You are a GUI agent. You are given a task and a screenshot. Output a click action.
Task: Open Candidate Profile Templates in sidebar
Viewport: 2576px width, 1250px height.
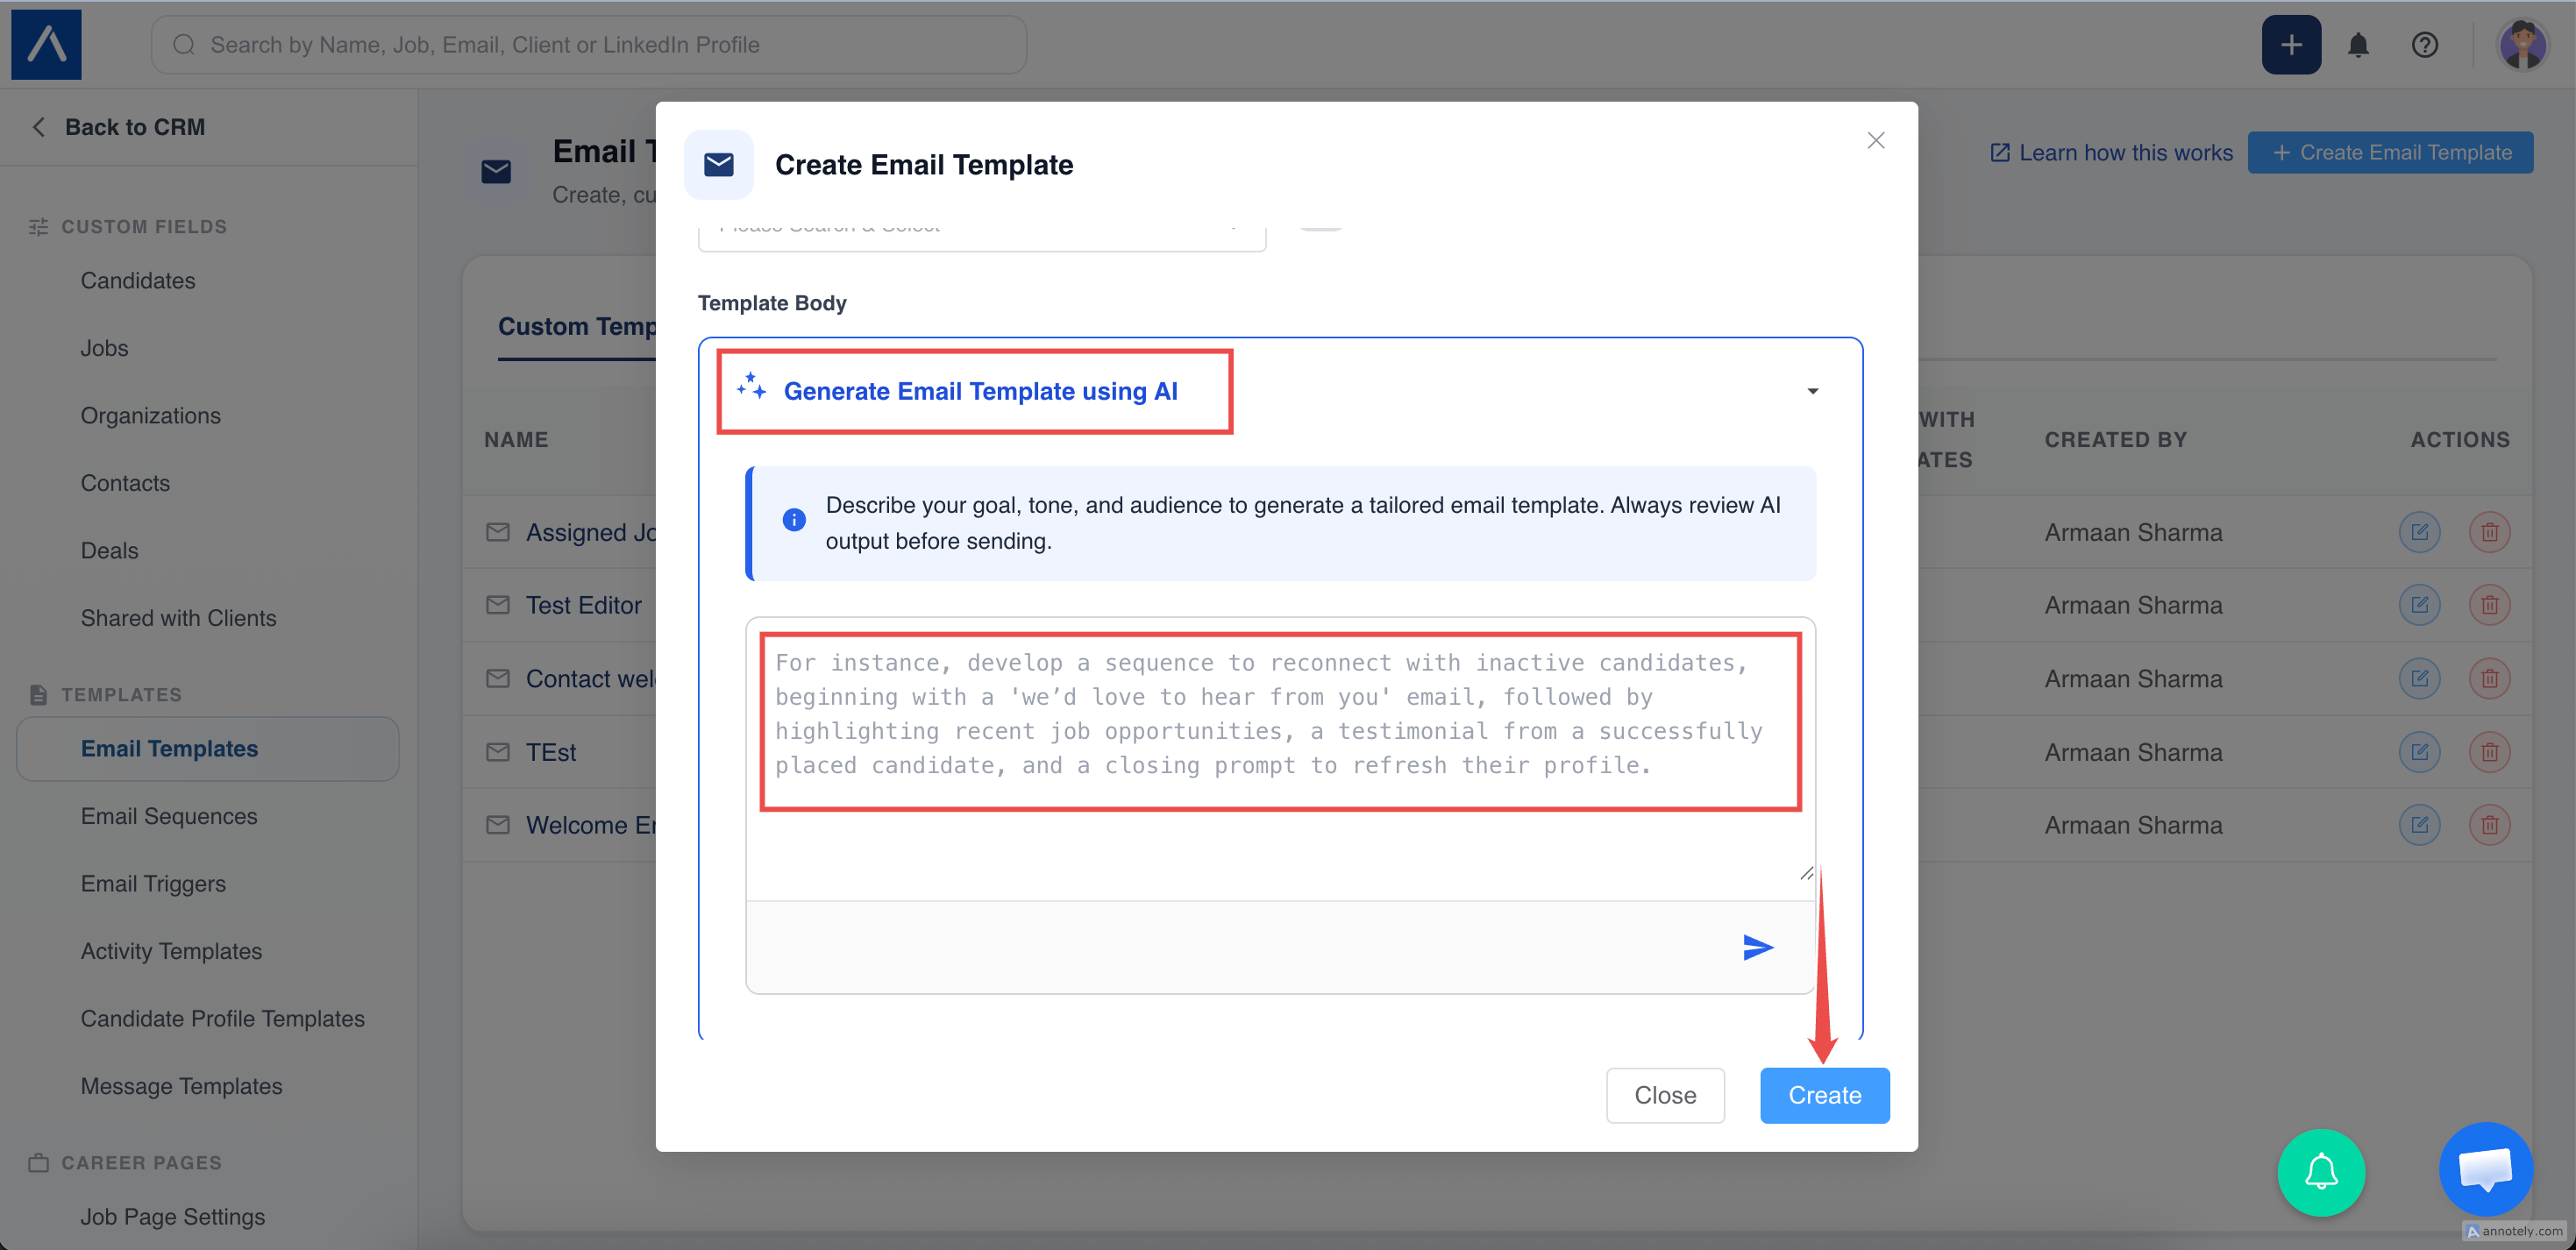222,1019
